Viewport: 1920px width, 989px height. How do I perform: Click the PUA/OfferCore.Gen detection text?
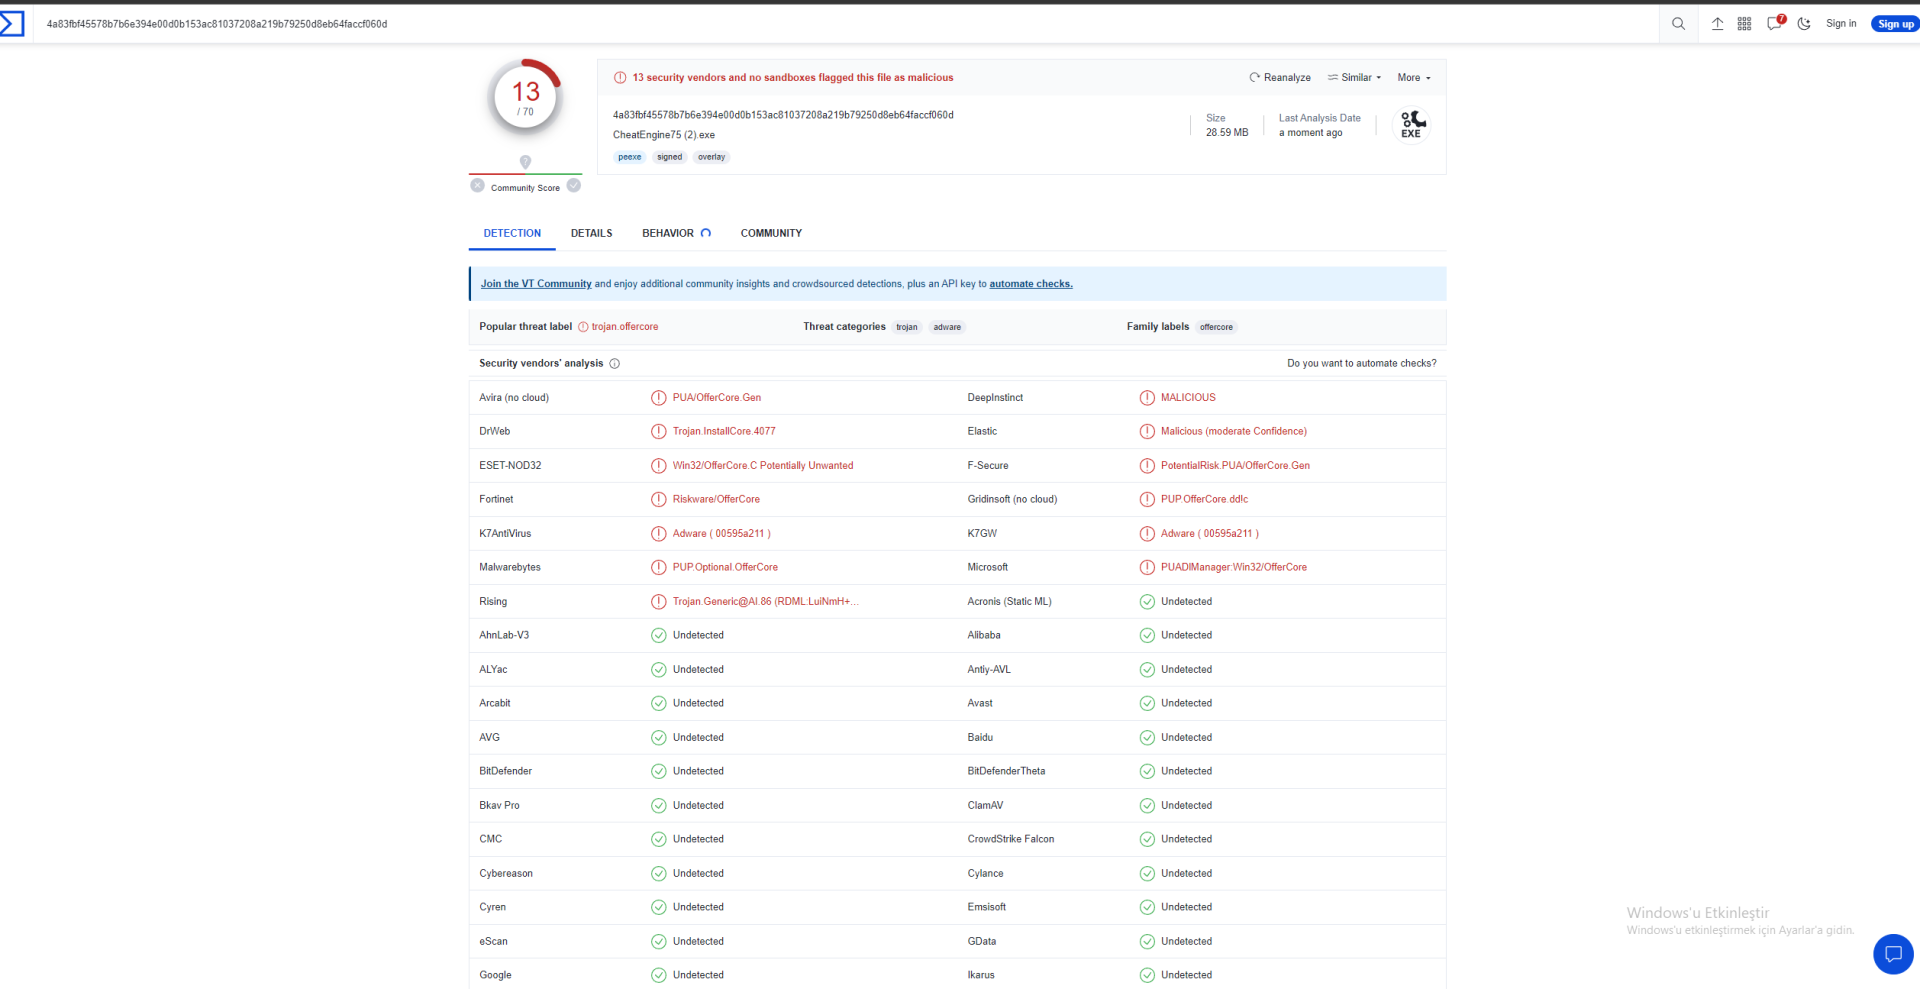point(717,398)
